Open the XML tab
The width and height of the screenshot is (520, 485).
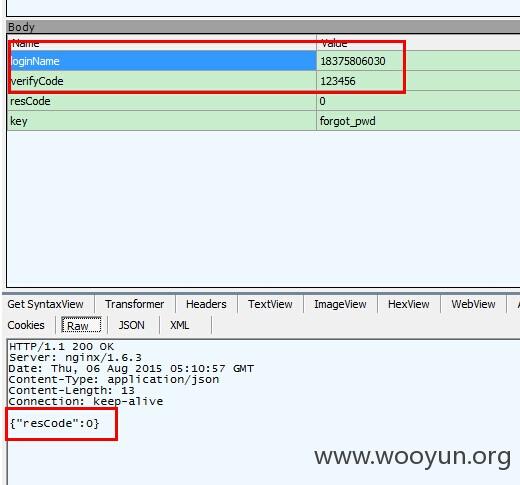click(180, 325)
